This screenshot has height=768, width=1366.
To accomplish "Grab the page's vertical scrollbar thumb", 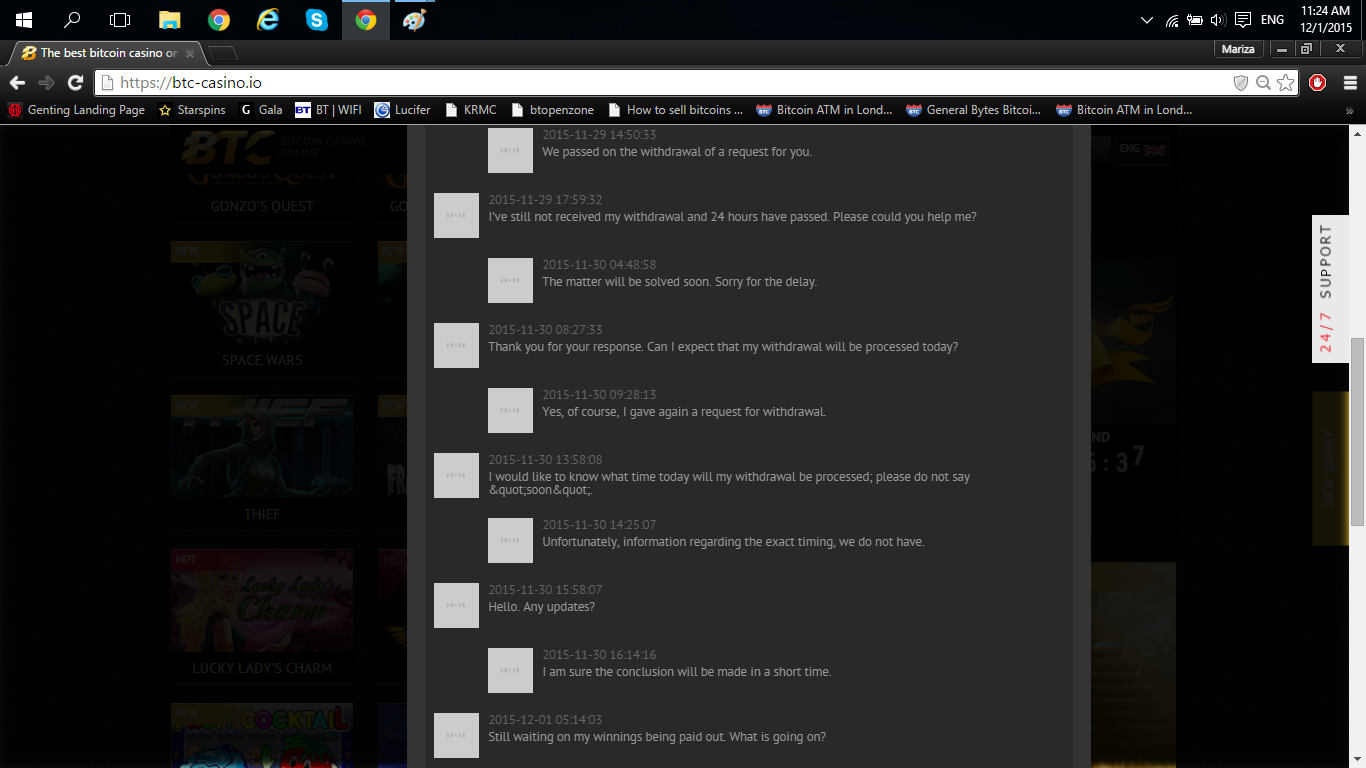I will pyautogui.click(x=1357, y=432).
